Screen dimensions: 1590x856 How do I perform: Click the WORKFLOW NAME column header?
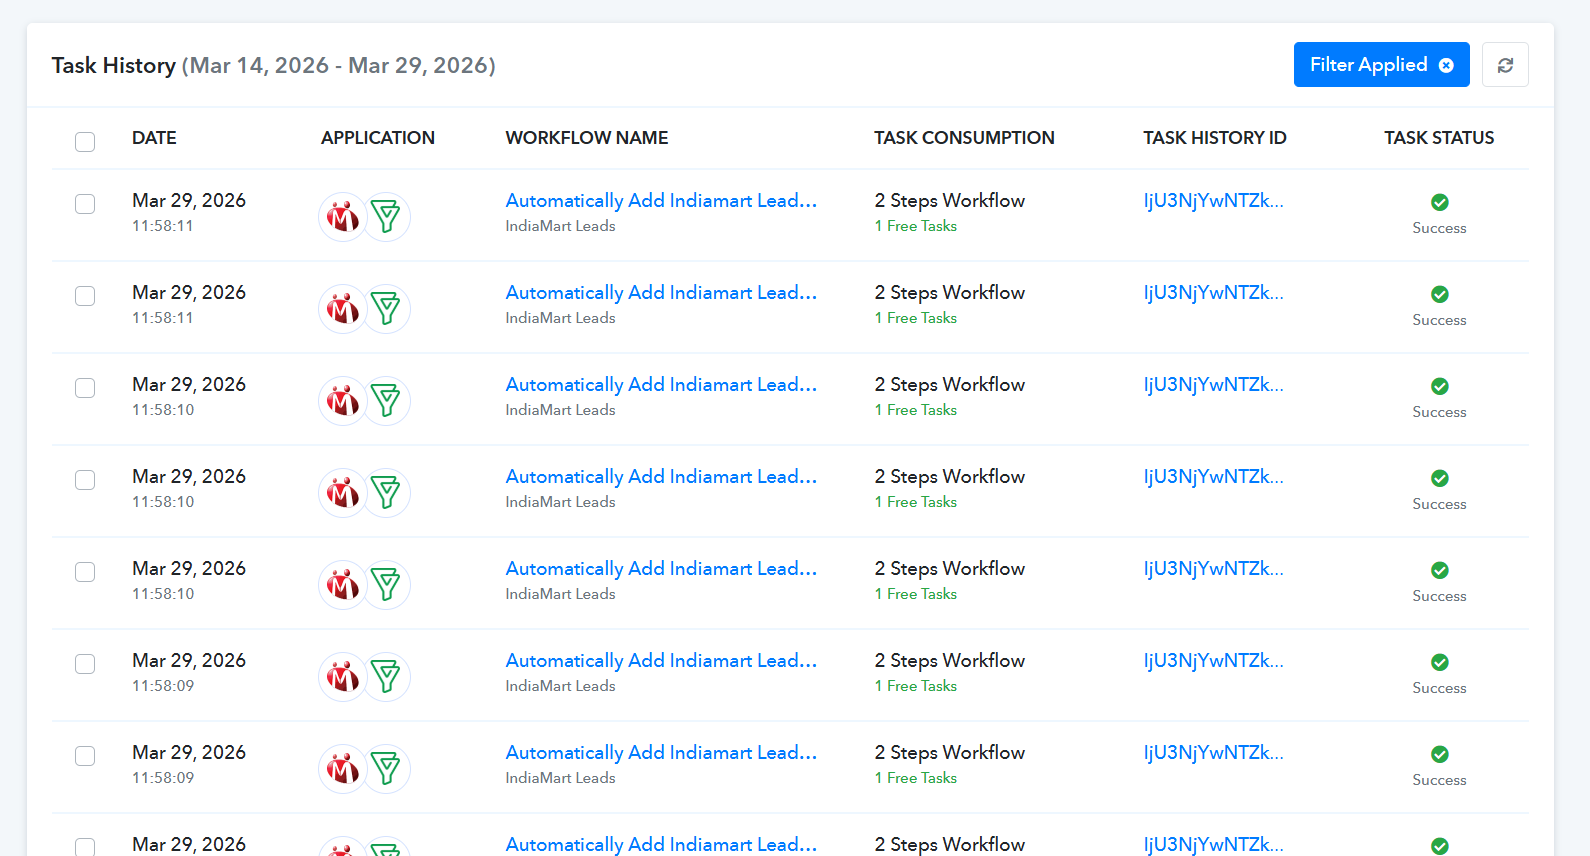point(587,138)
